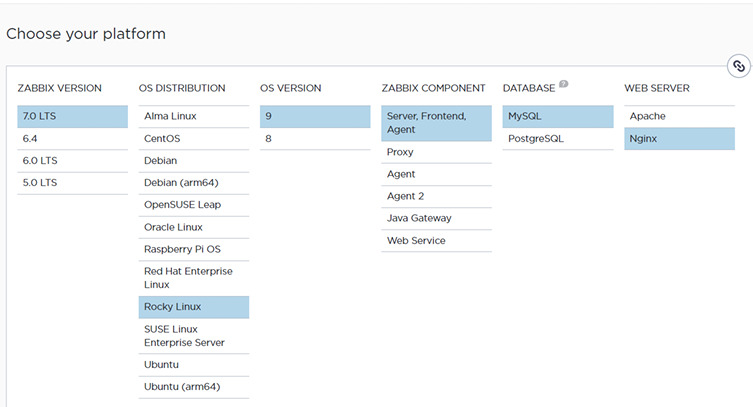753x407 pixels.
Task: Select Red Hat Enterprise Linux
Action: click(x=194, y=278)
